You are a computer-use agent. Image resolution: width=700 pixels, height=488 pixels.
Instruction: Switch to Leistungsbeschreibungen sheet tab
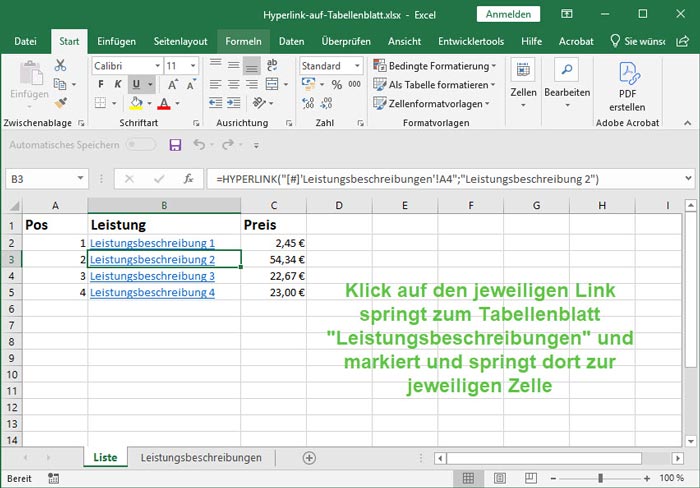[201, 458]
